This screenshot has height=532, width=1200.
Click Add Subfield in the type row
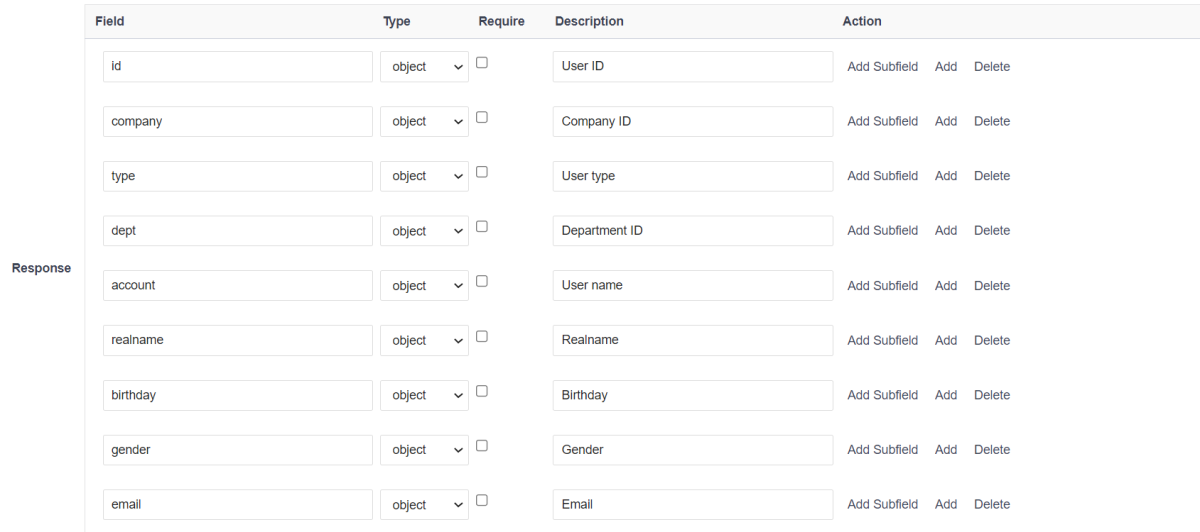tap(882, 176)
